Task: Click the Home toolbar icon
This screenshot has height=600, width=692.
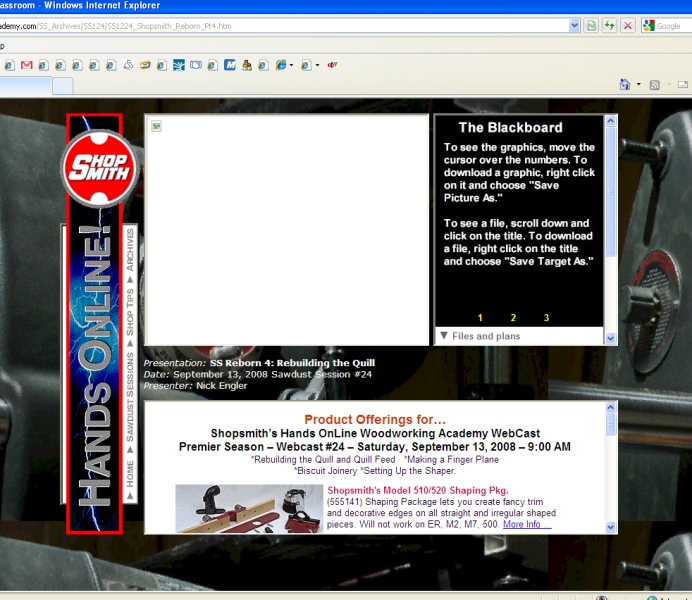Action: tap(625, 84)
